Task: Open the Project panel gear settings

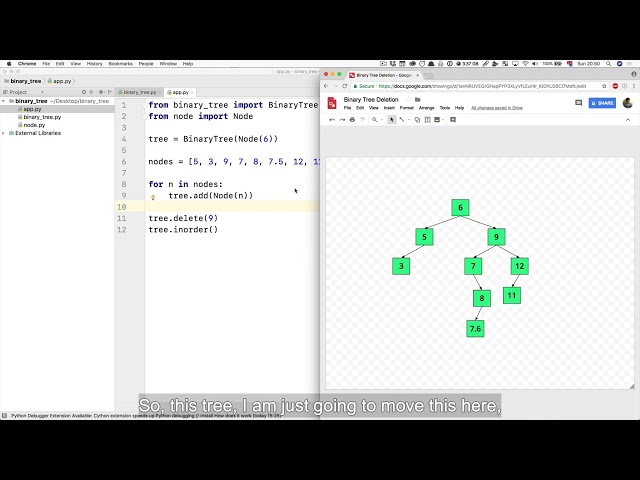Action: point(101,92)
